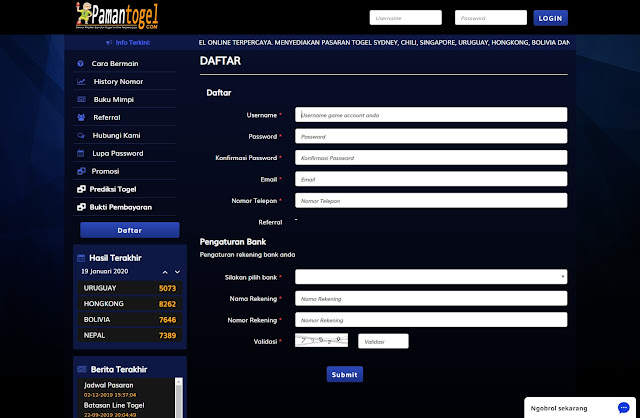The width and height of the screenshot is (640, 418).
Task: Show next result date with down chevron
Action: [x=178, y=272]
